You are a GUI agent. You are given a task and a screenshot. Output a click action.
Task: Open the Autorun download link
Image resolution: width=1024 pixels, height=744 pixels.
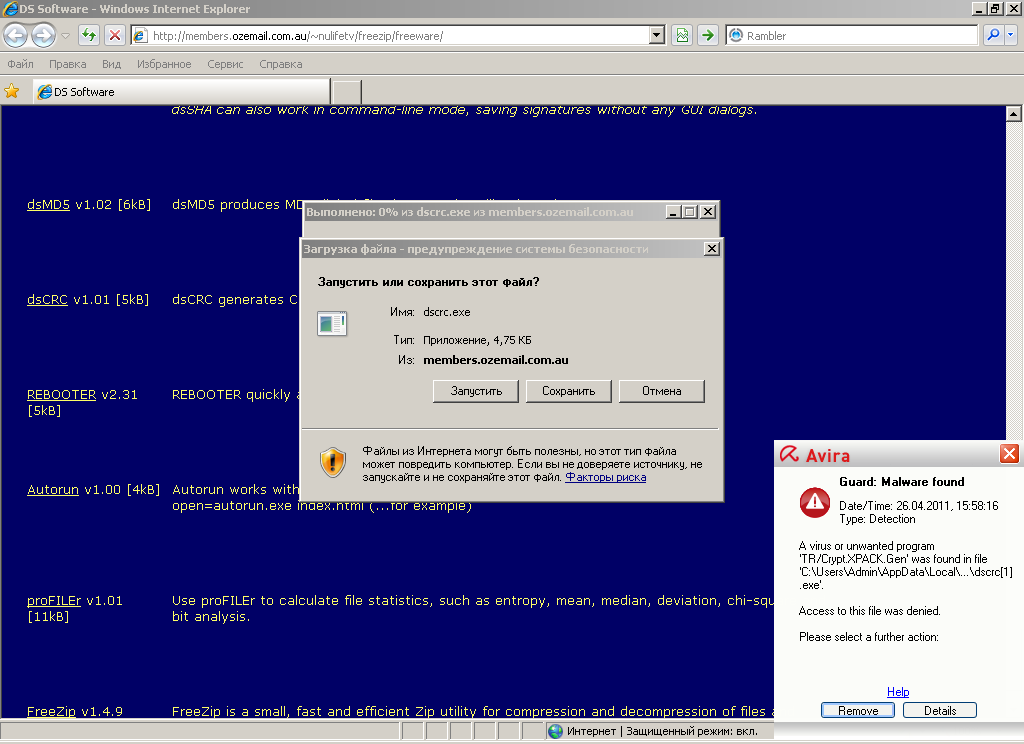coord(53,489)
